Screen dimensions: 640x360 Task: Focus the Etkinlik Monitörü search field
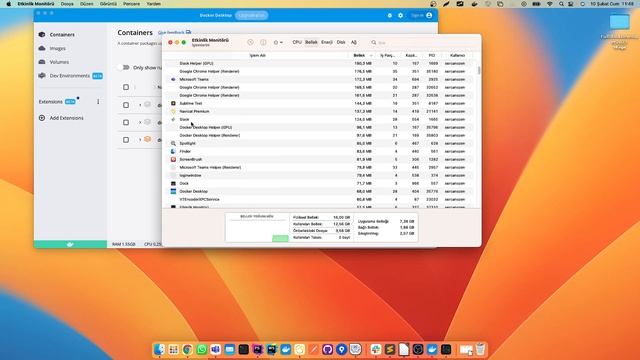pyautogui.click(x=422, y=42)
